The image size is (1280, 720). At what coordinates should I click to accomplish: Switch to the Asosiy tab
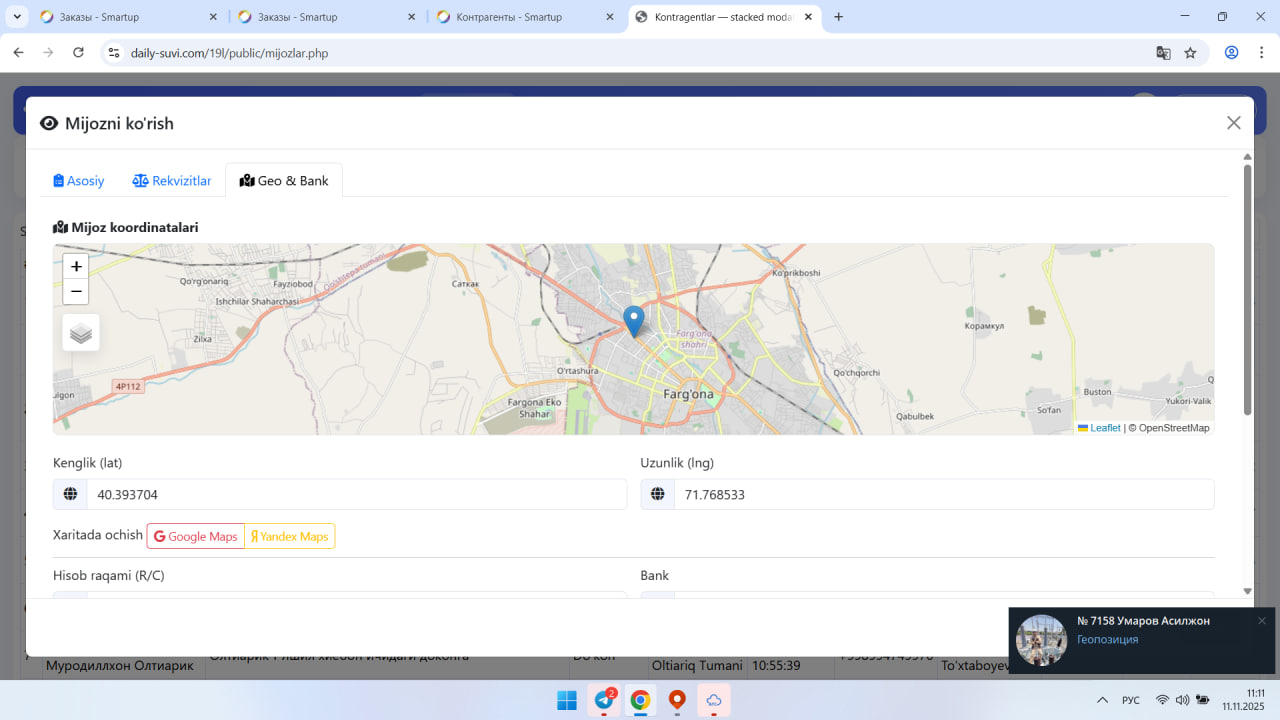[x=79, y=181]
